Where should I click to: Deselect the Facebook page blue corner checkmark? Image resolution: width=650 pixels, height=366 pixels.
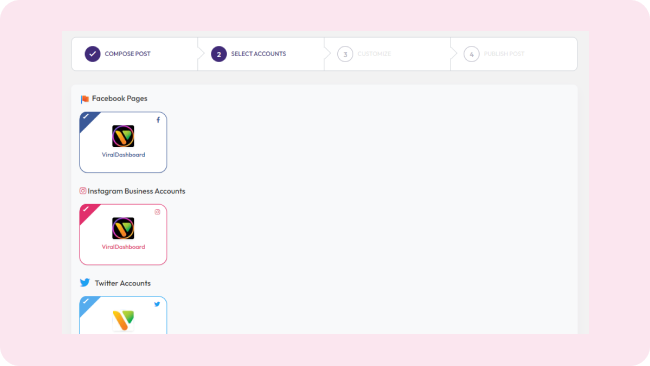point(87,117)
